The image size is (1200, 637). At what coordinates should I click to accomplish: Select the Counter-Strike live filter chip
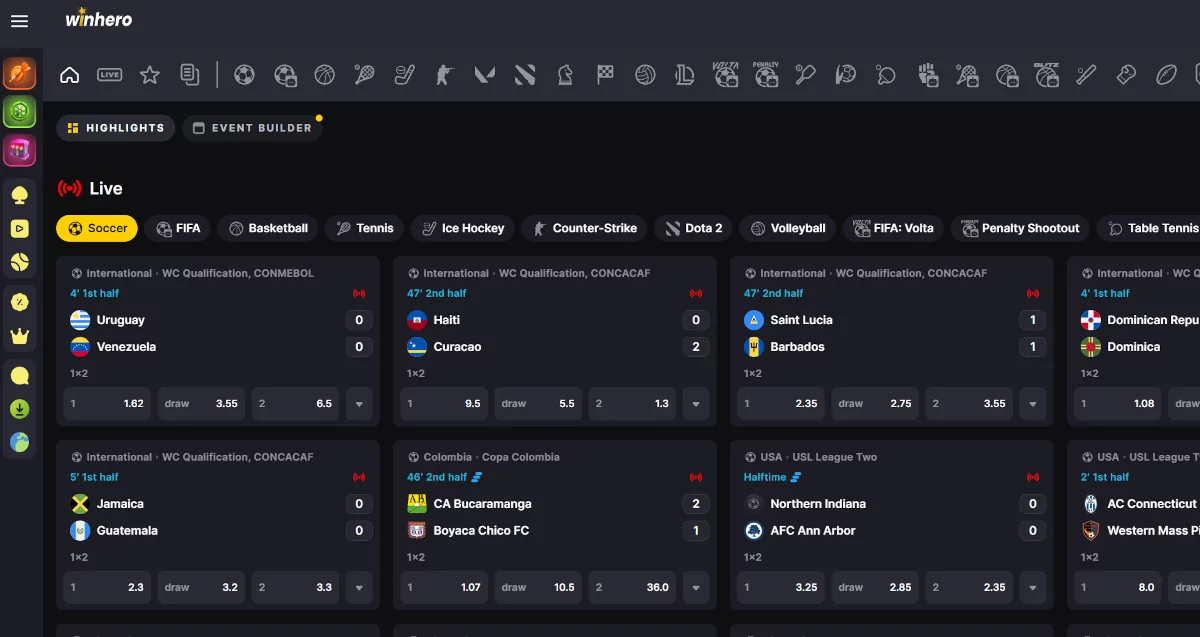coord(585,228)
